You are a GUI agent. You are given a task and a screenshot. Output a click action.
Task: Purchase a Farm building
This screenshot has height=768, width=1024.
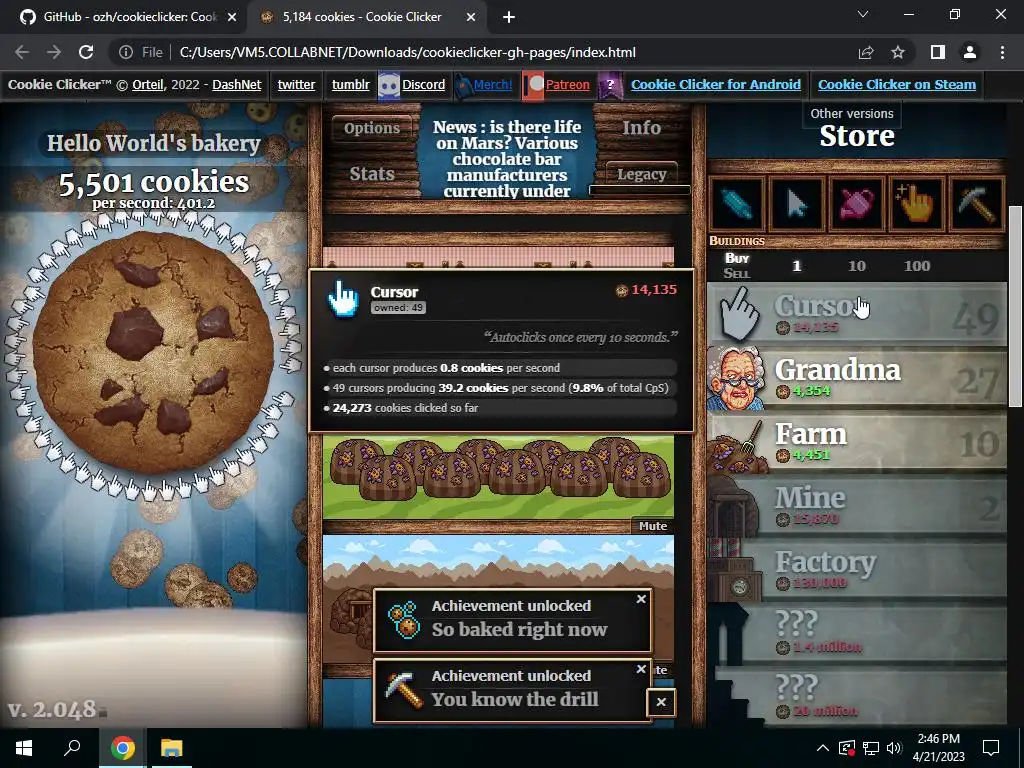coord(857,442)
